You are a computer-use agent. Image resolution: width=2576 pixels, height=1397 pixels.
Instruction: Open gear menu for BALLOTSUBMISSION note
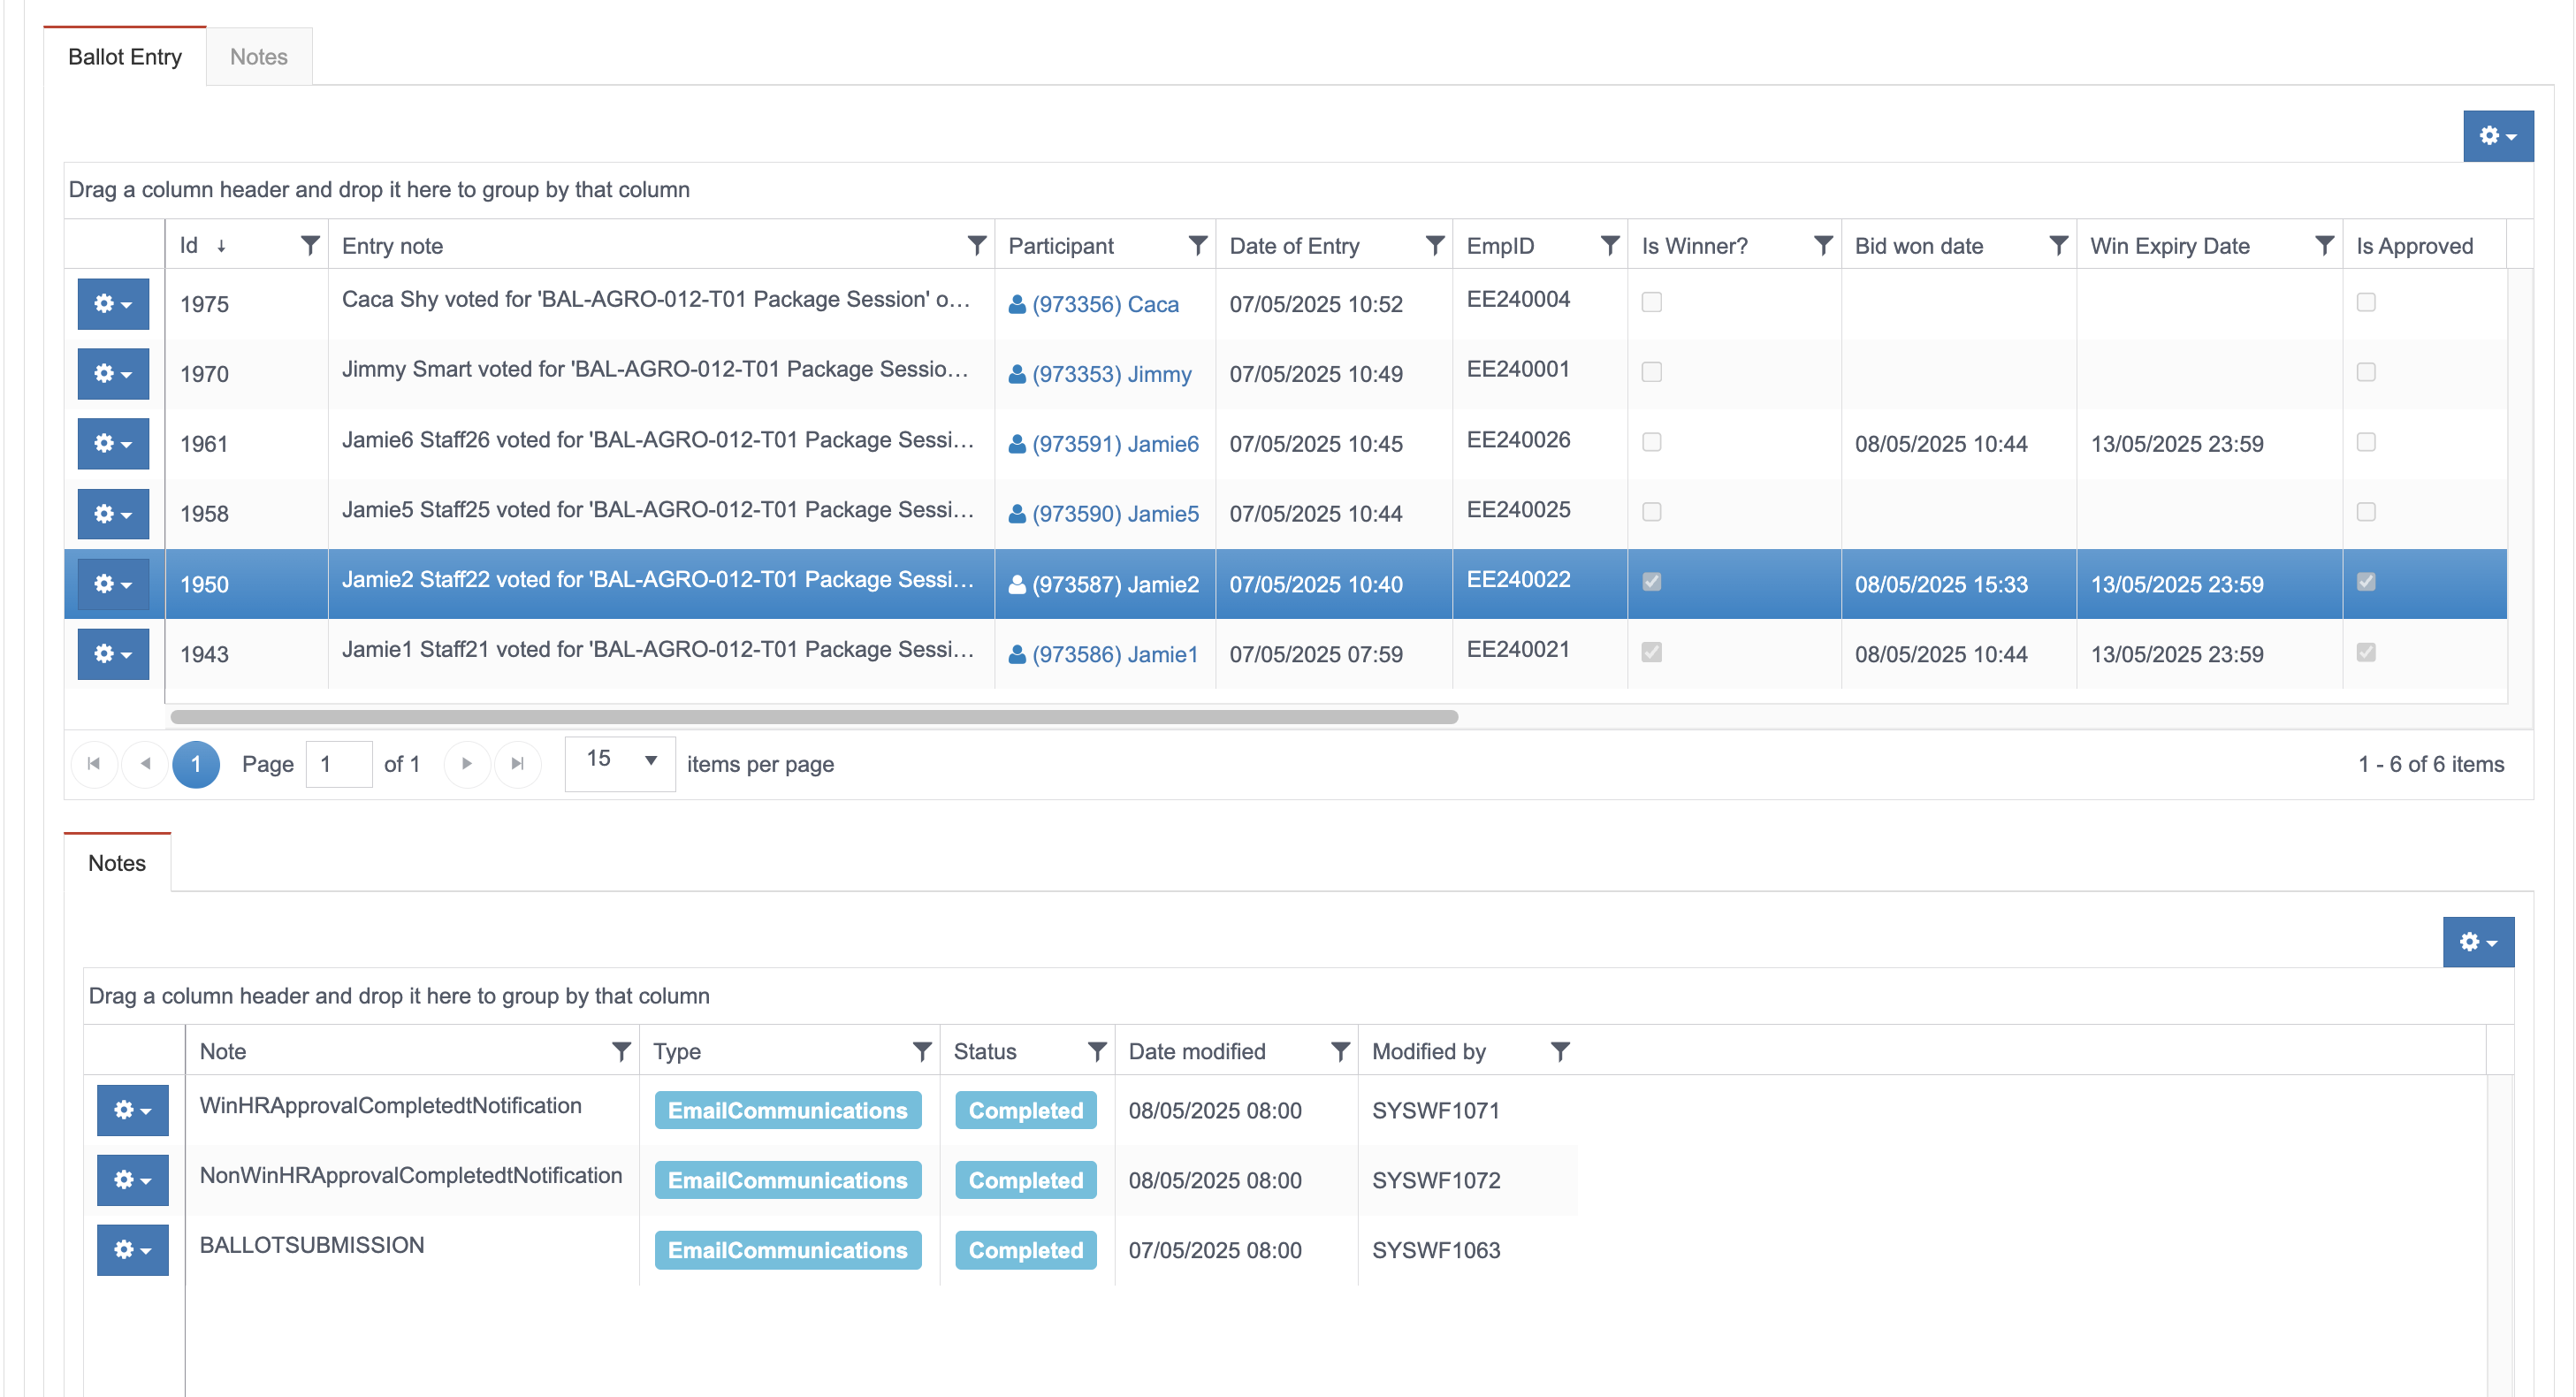[x=132, y=1249]
